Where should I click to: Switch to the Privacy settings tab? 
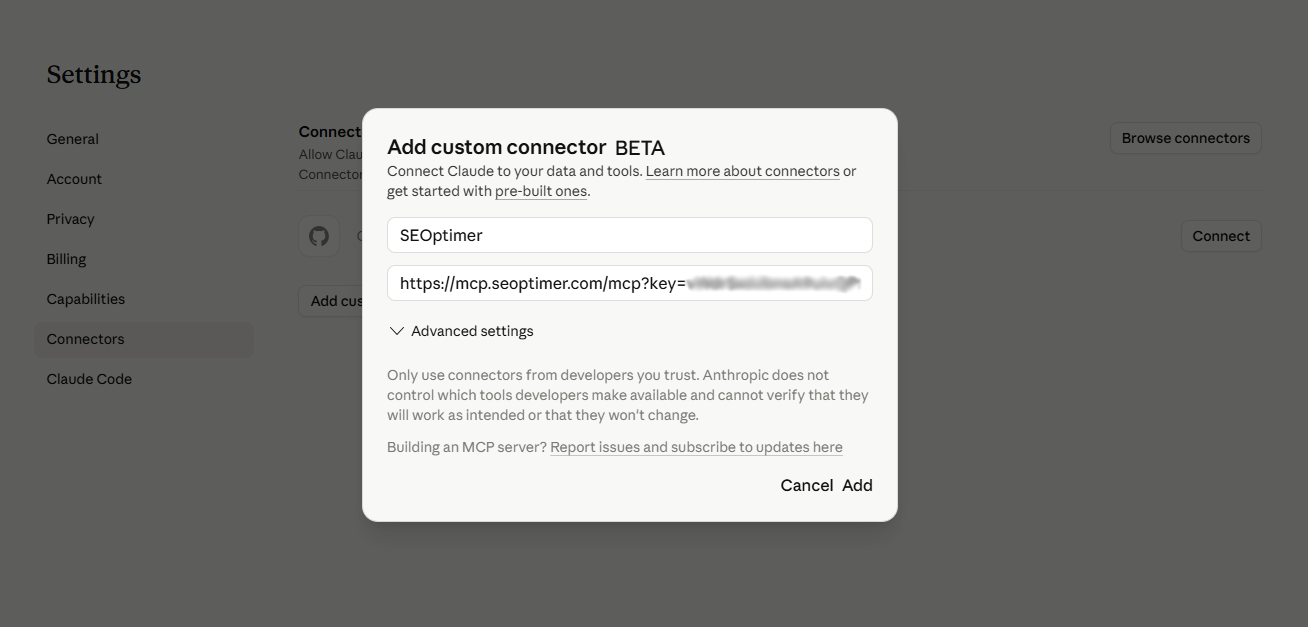click(70, 218)
